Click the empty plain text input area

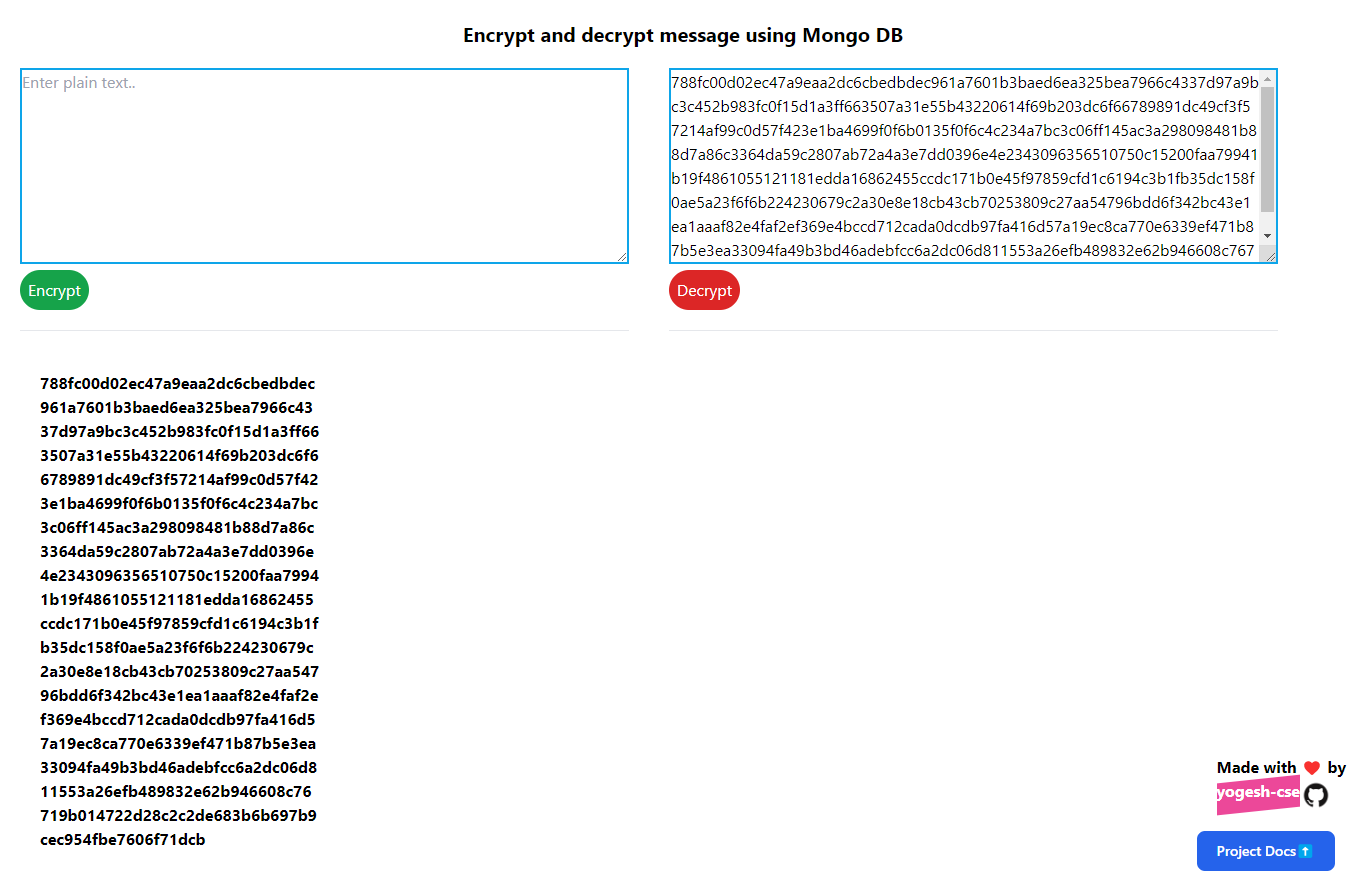click(323, 165)
